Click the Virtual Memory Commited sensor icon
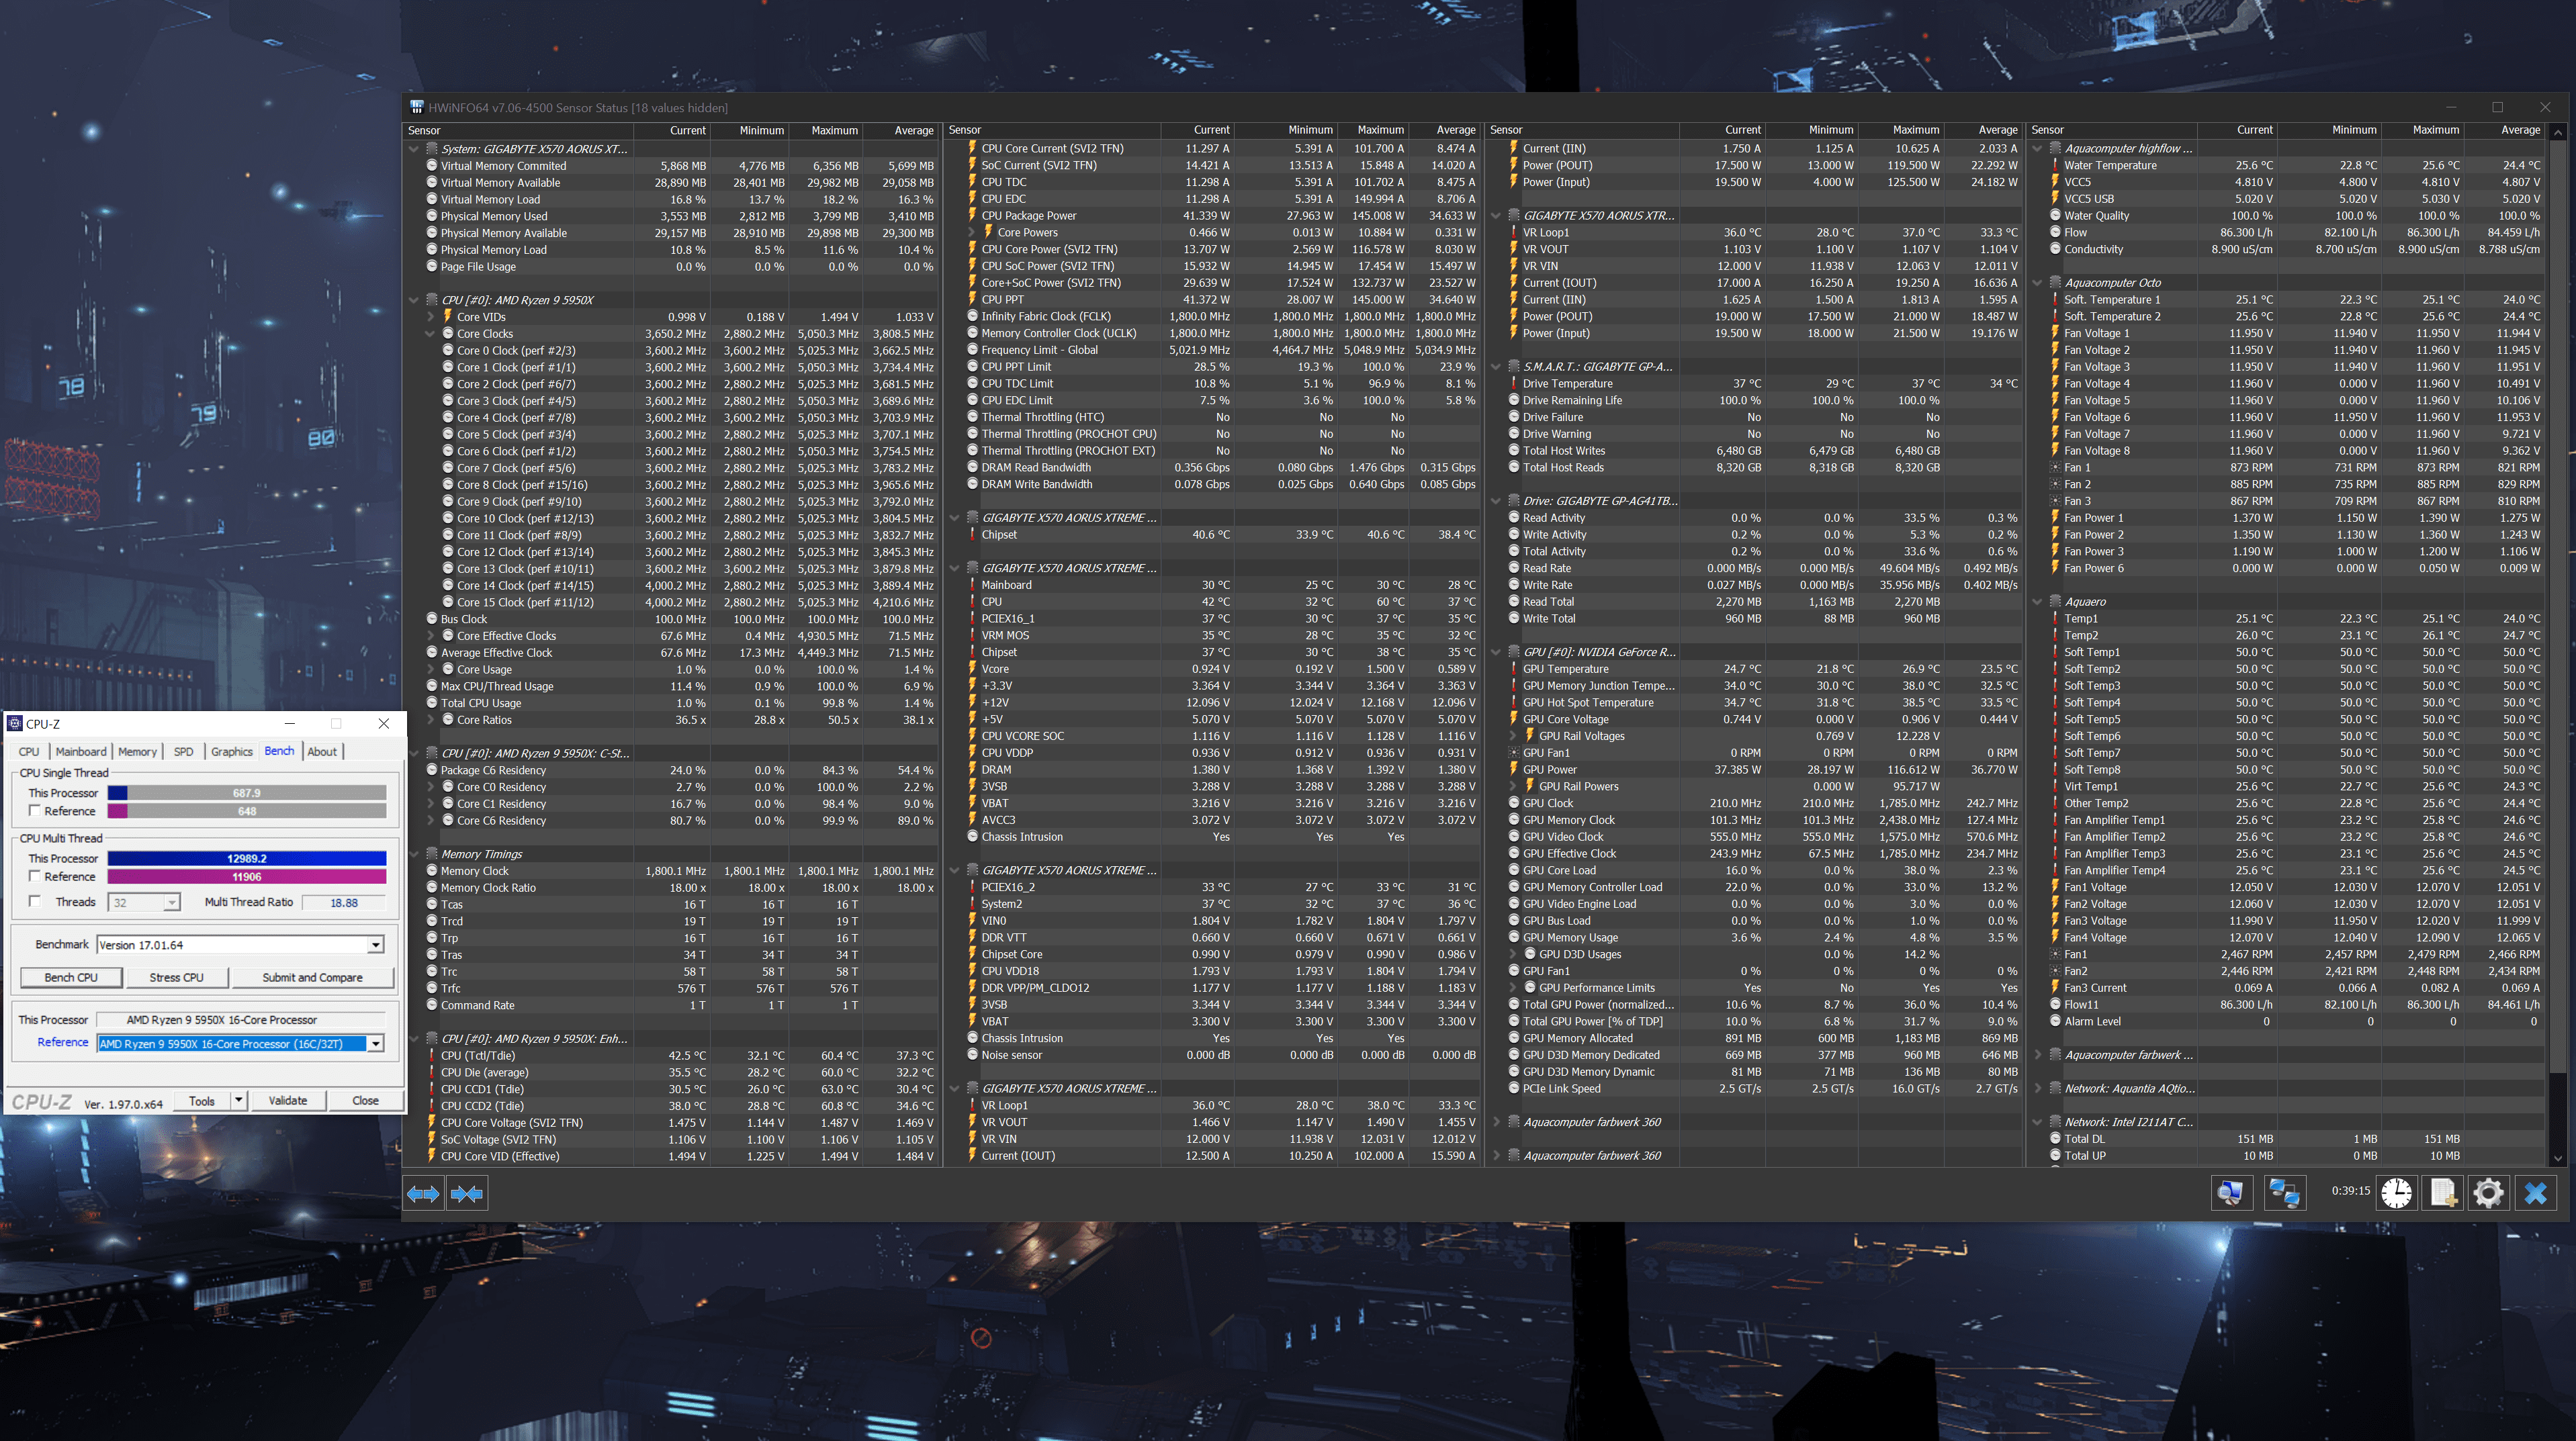This screenshot has width=2576, height=1441. pyautogui.click(x=432, y=166)
